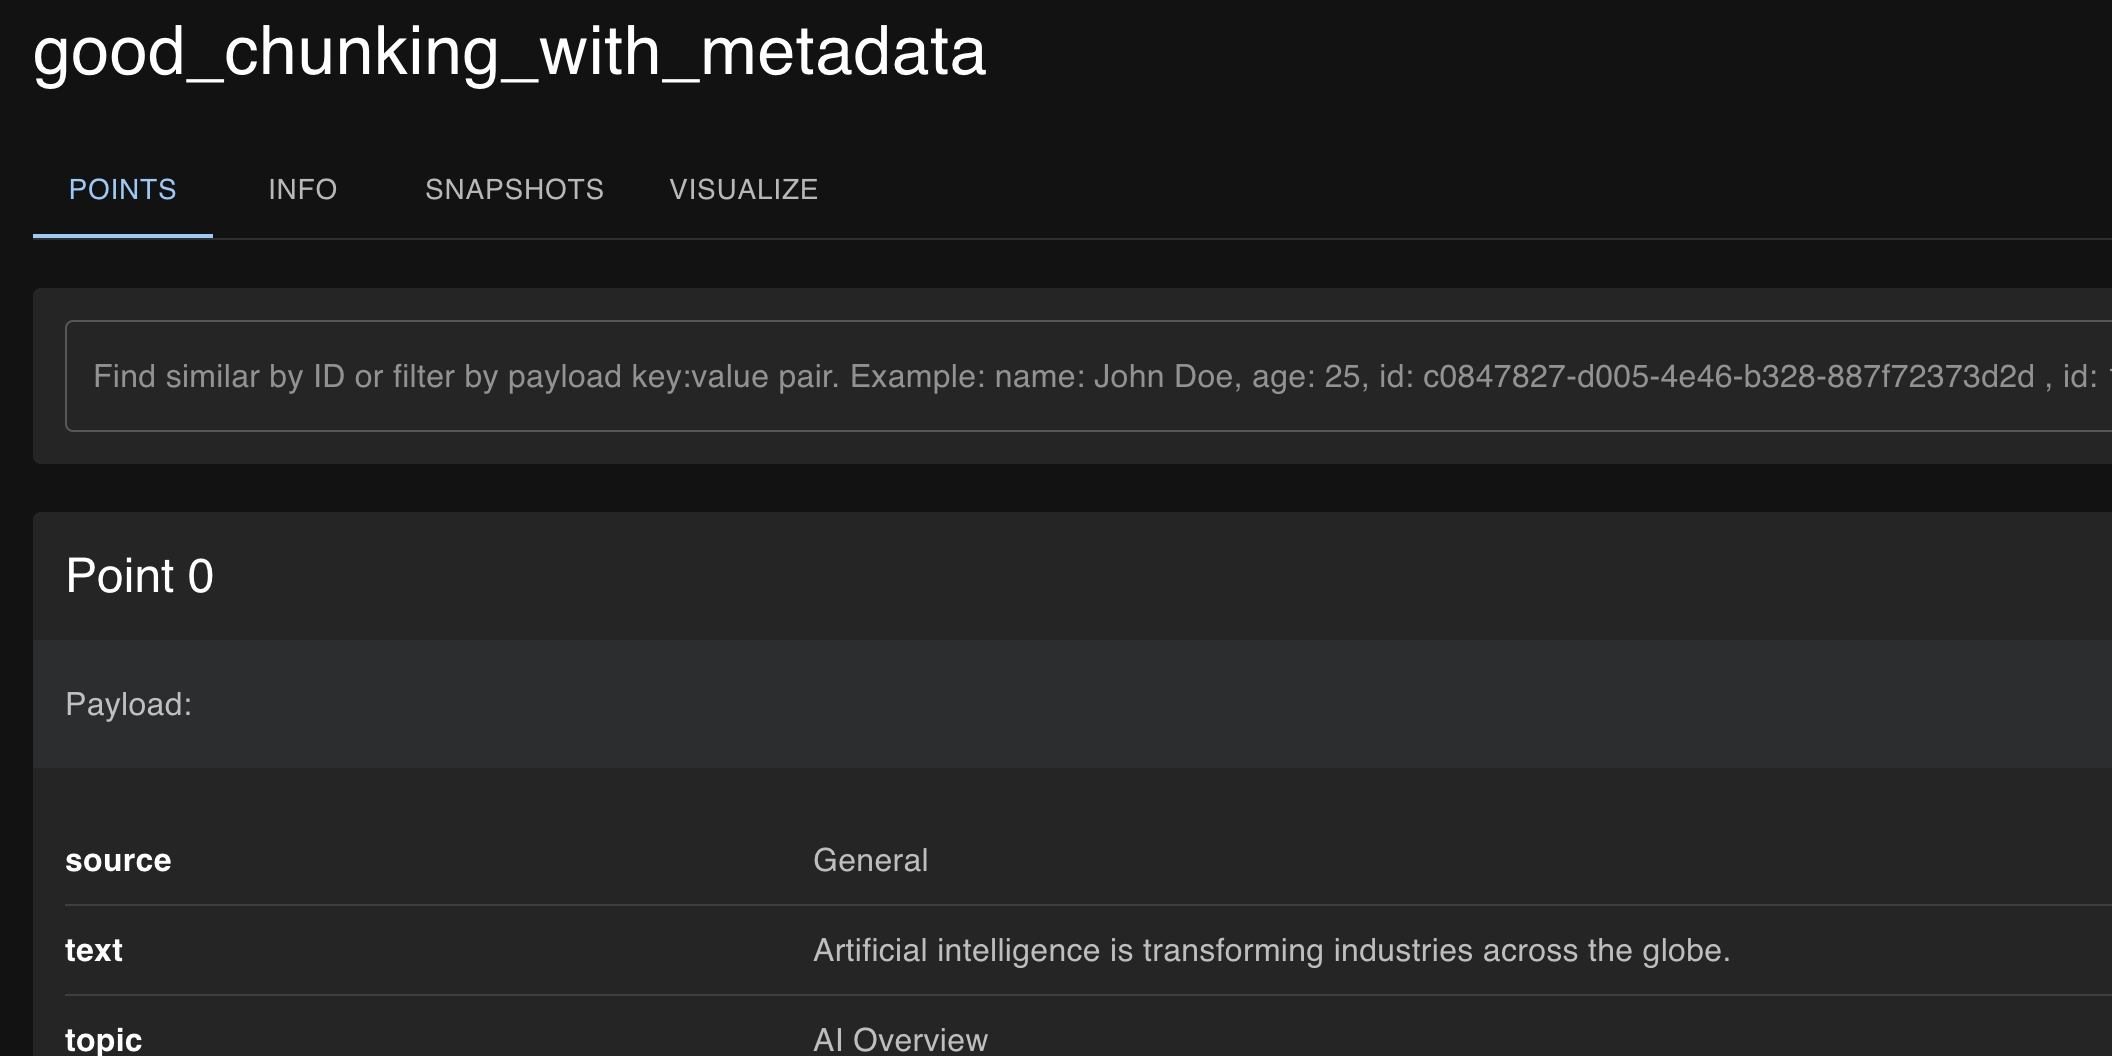
Task: Click John Doe in the filter placeholder
Action: click(1163, 376)
